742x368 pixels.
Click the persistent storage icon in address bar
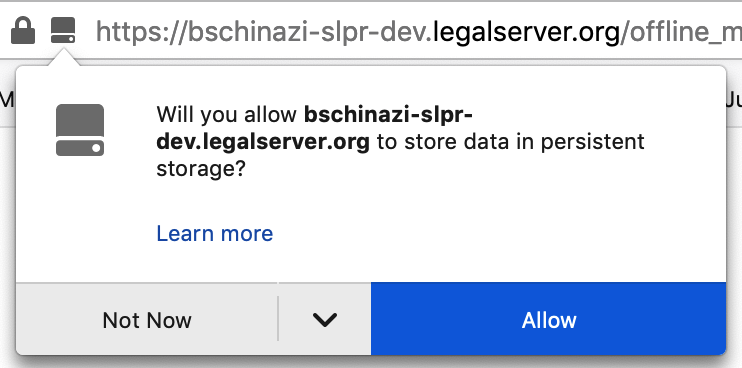point(63,30)
